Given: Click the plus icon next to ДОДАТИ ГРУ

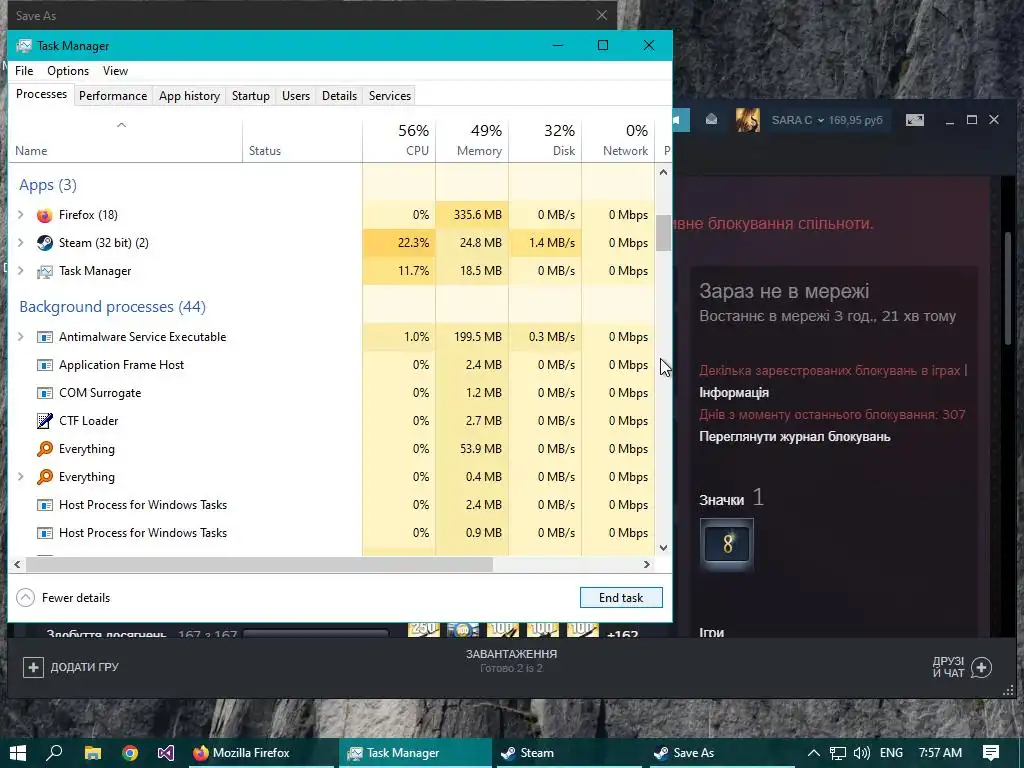Looking at the screenshot, I should click(x=33, y=667).
